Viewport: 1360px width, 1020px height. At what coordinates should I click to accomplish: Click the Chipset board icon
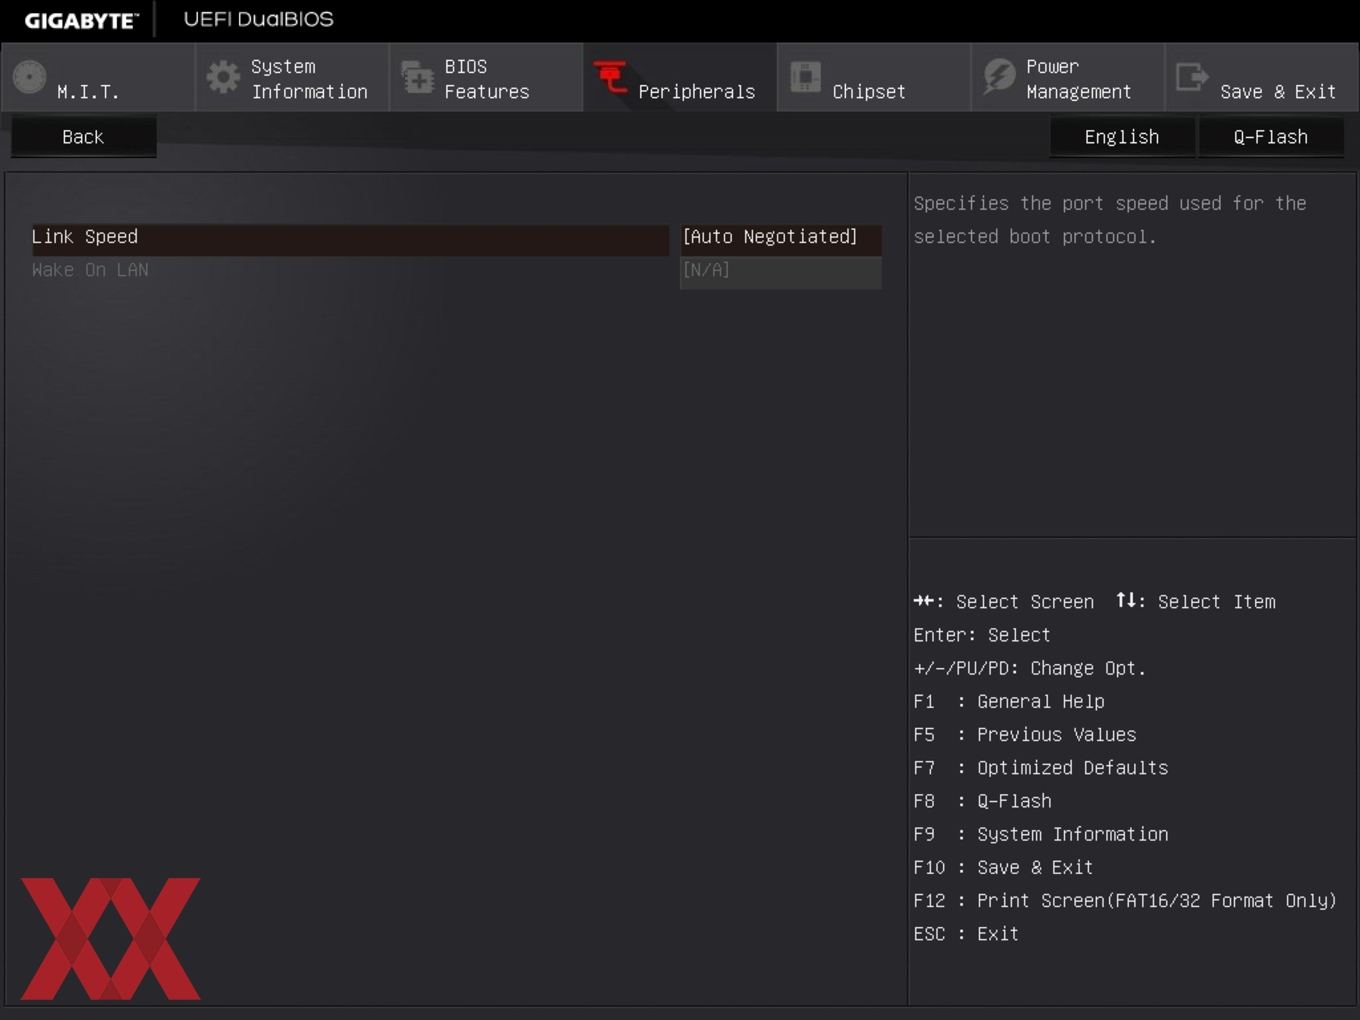pos(805,77)
